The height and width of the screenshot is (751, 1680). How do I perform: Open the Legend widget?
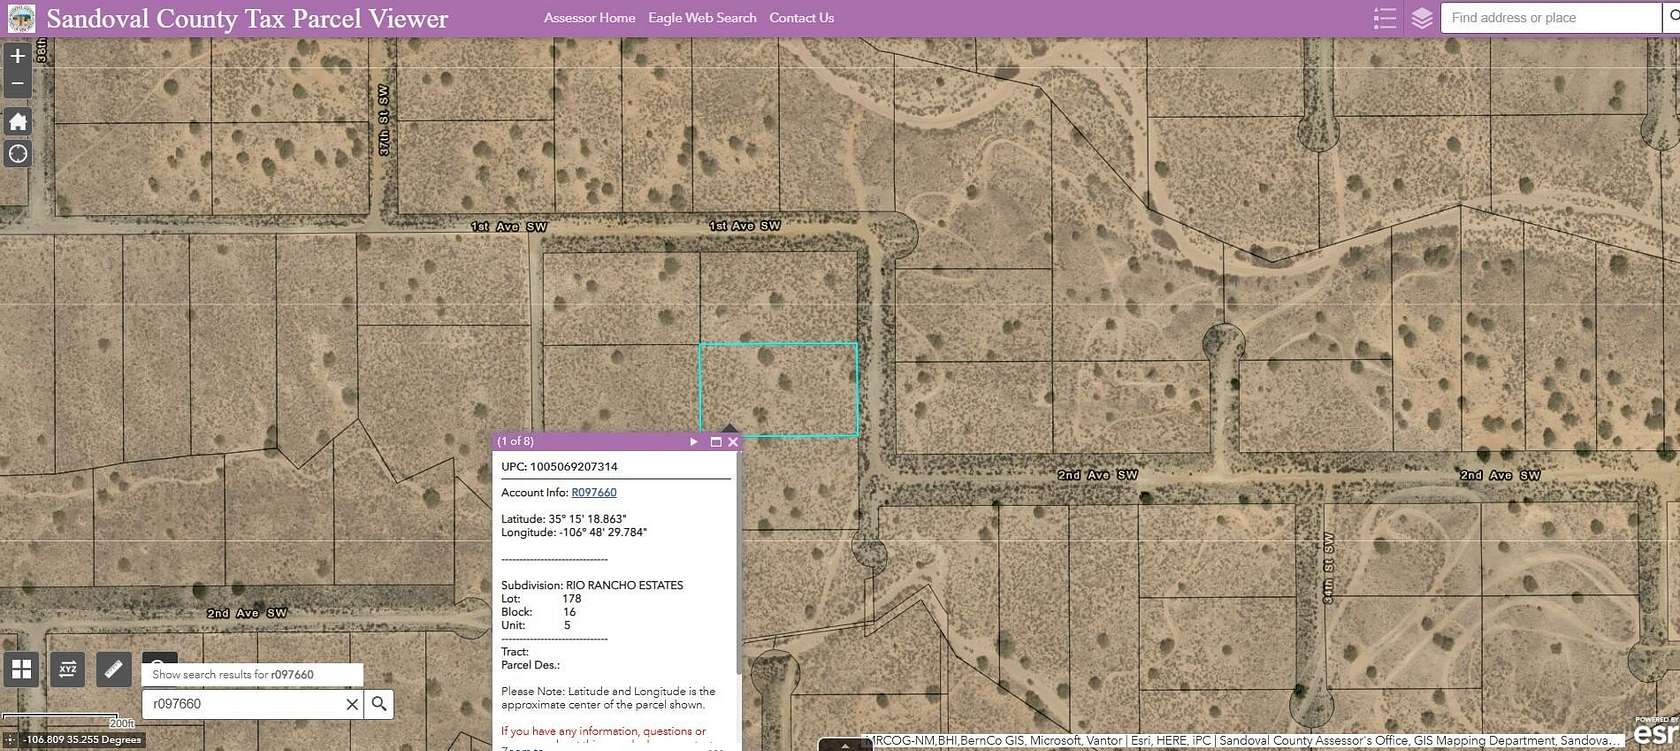pyautogui.click(x=1385, y=18)
